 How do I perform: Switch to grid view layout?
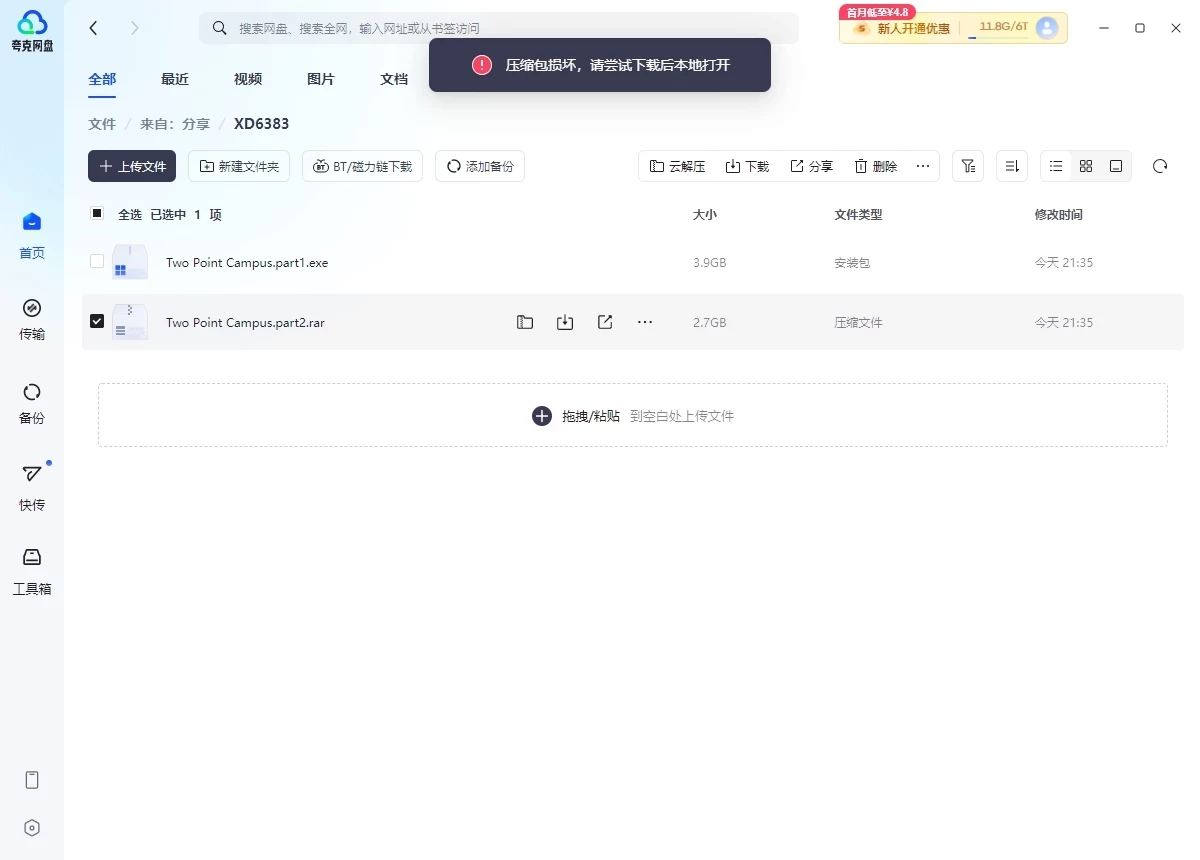coord(1086,166)
